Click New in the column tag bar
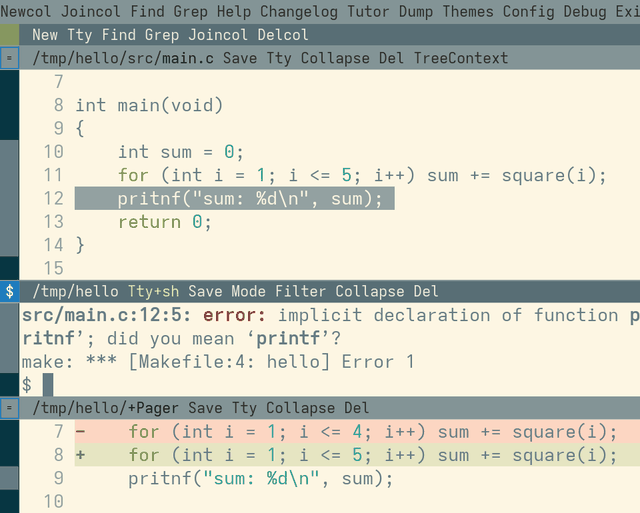 point(45,35)
